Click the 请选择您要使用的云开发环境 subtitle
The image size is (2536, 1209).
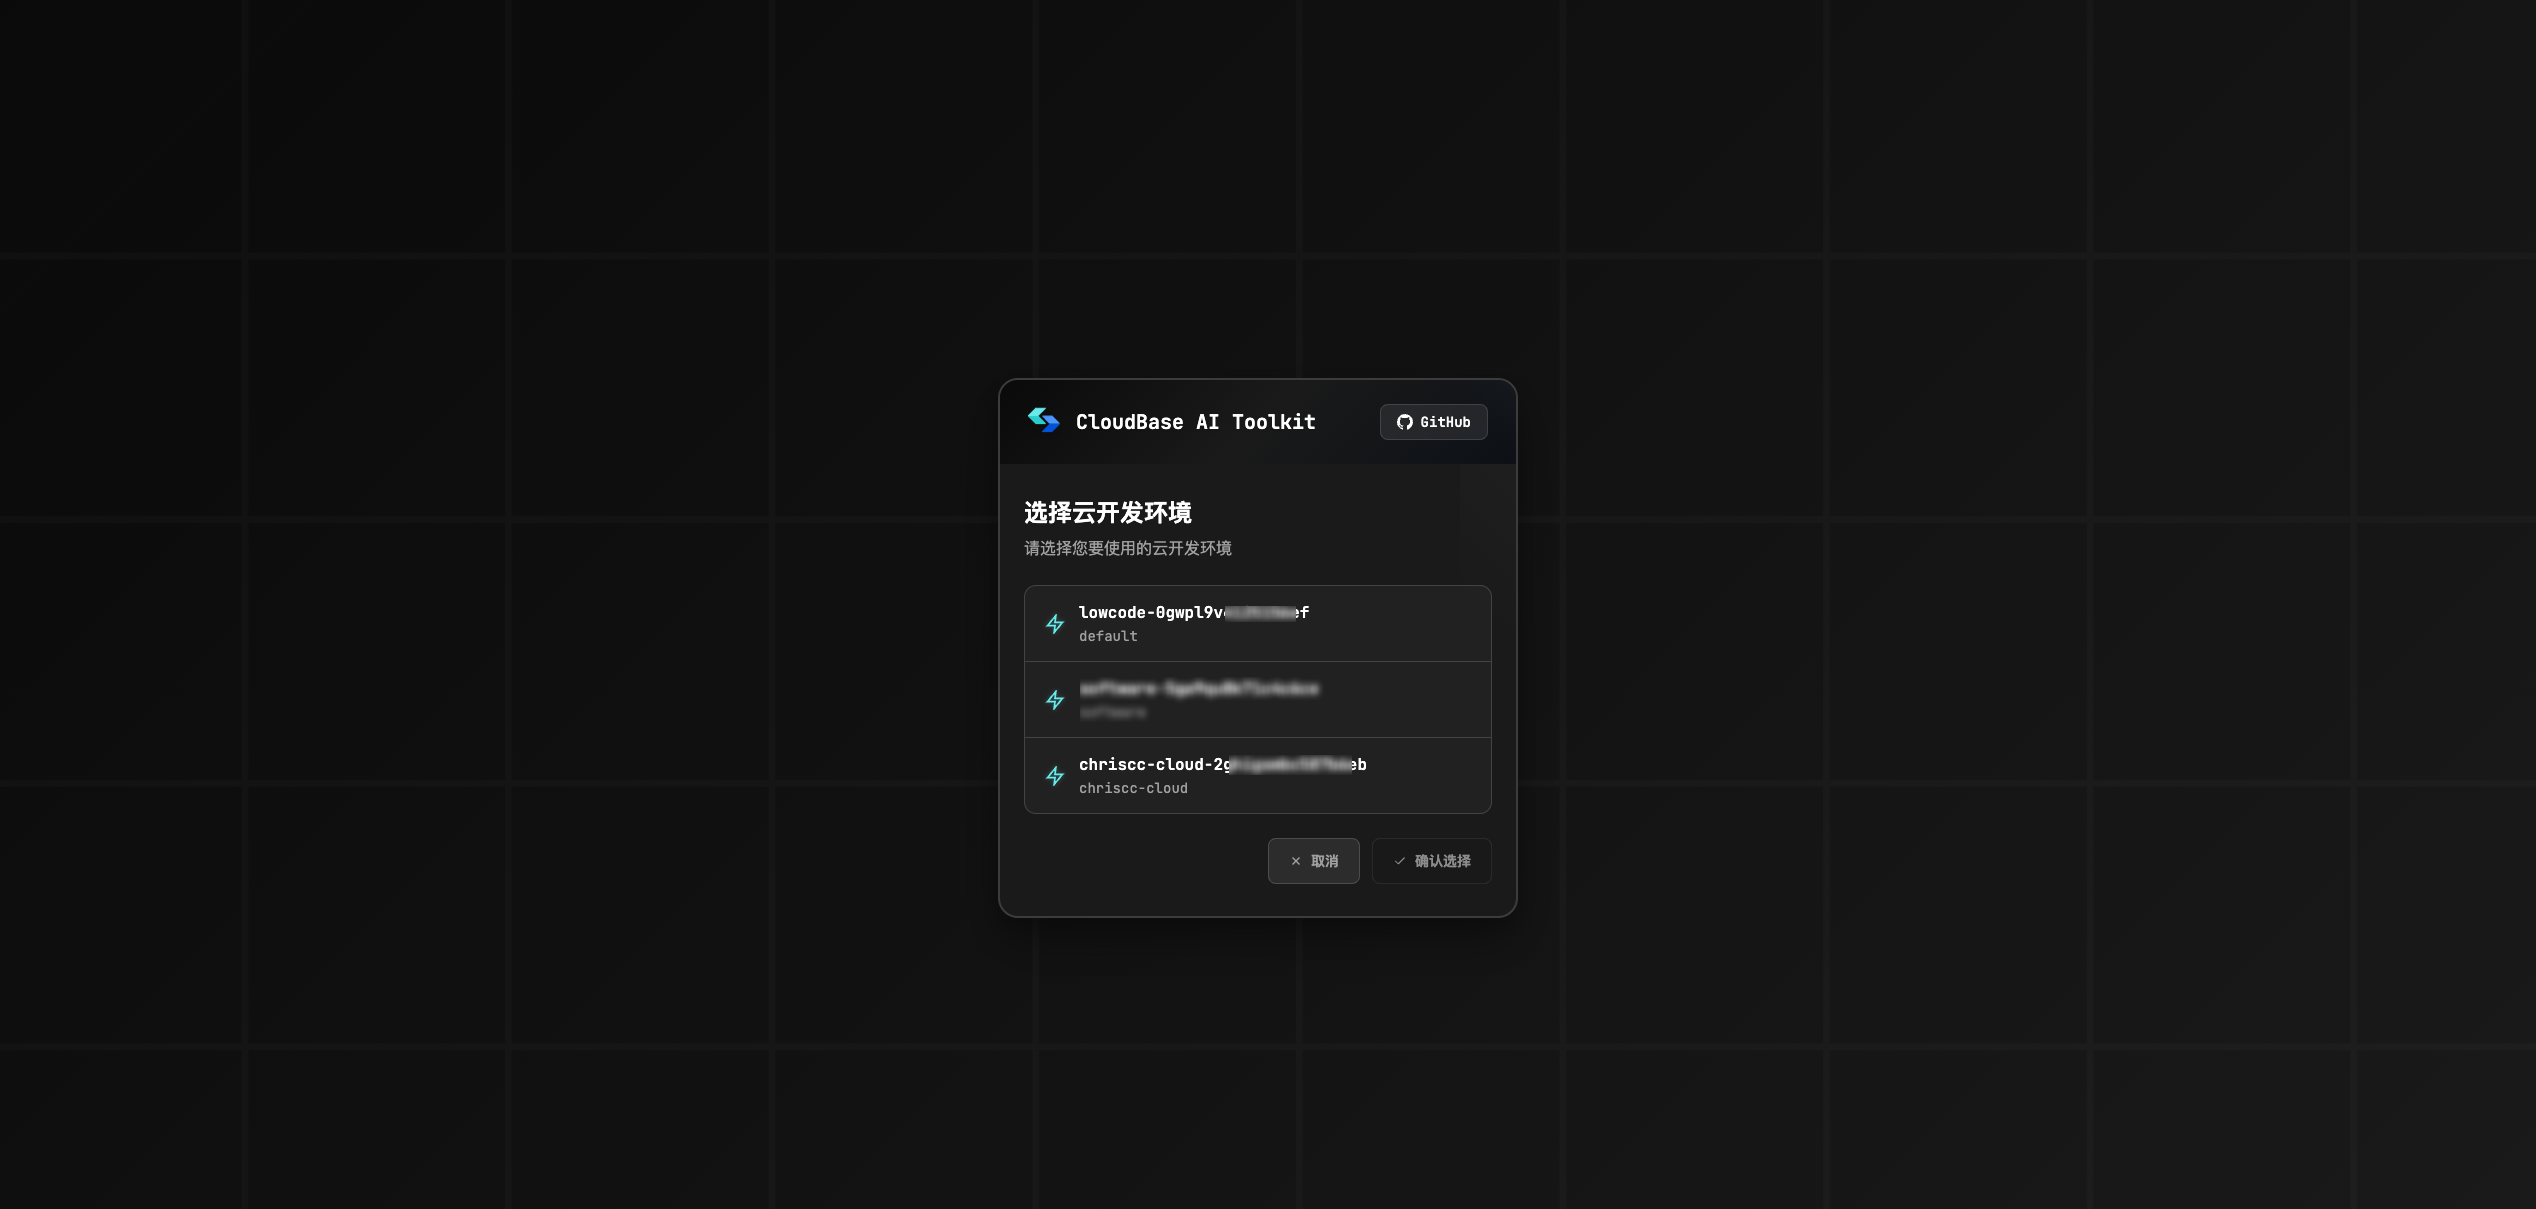coord(1127,548)
